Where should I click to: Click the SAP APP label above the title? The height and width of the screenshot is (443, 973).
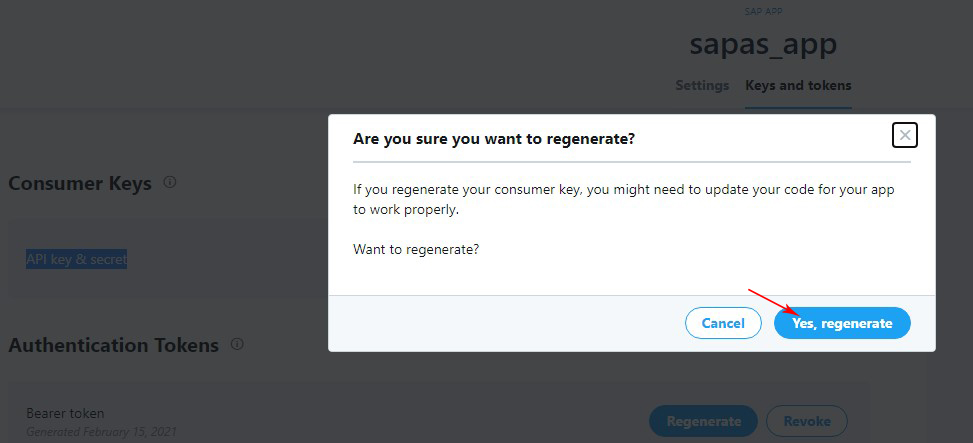763,12
